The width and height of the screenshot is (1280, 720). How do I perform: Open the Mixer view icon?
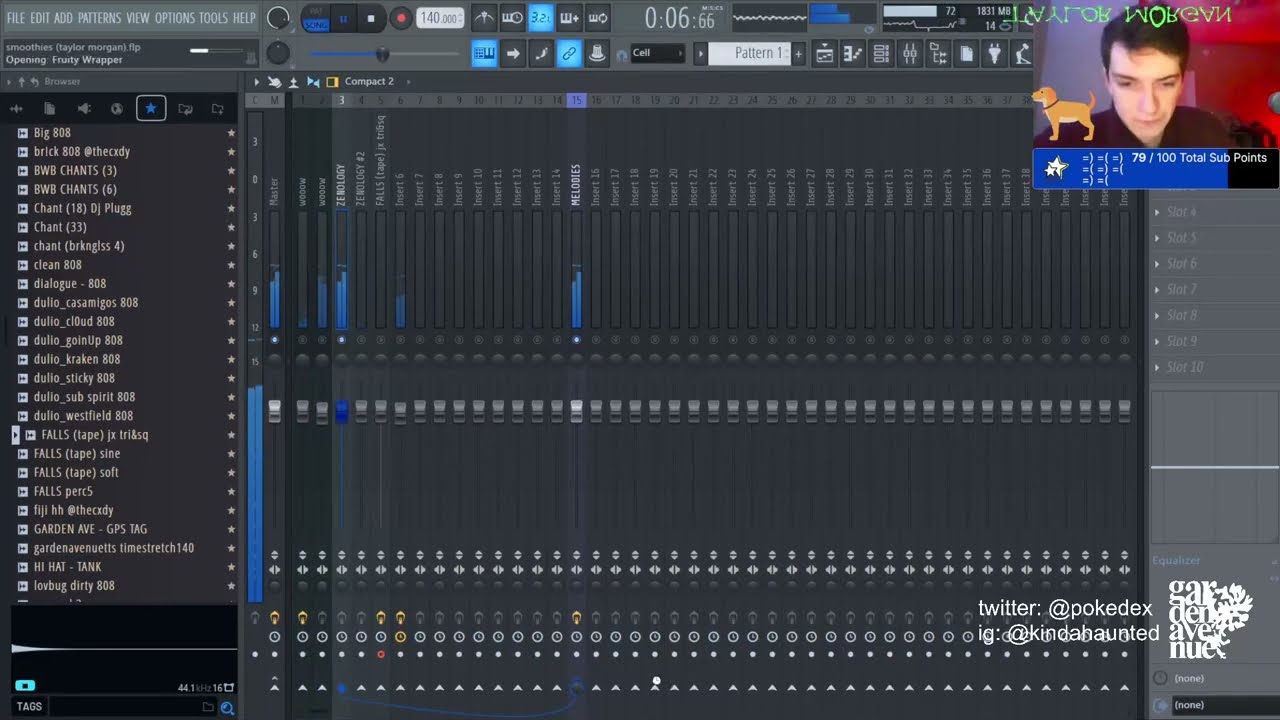[910, 54]
